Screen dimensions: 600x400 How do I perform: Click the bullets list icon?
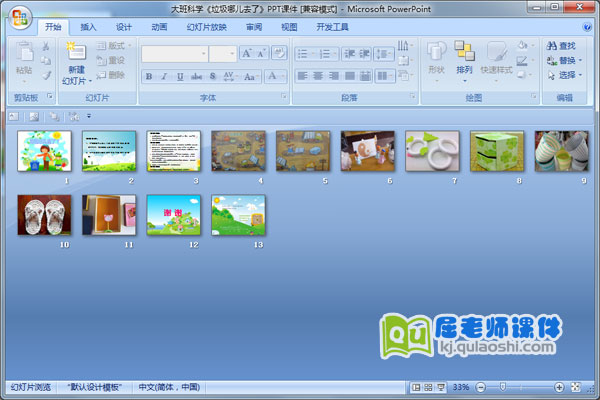click(x=305, y=54)
